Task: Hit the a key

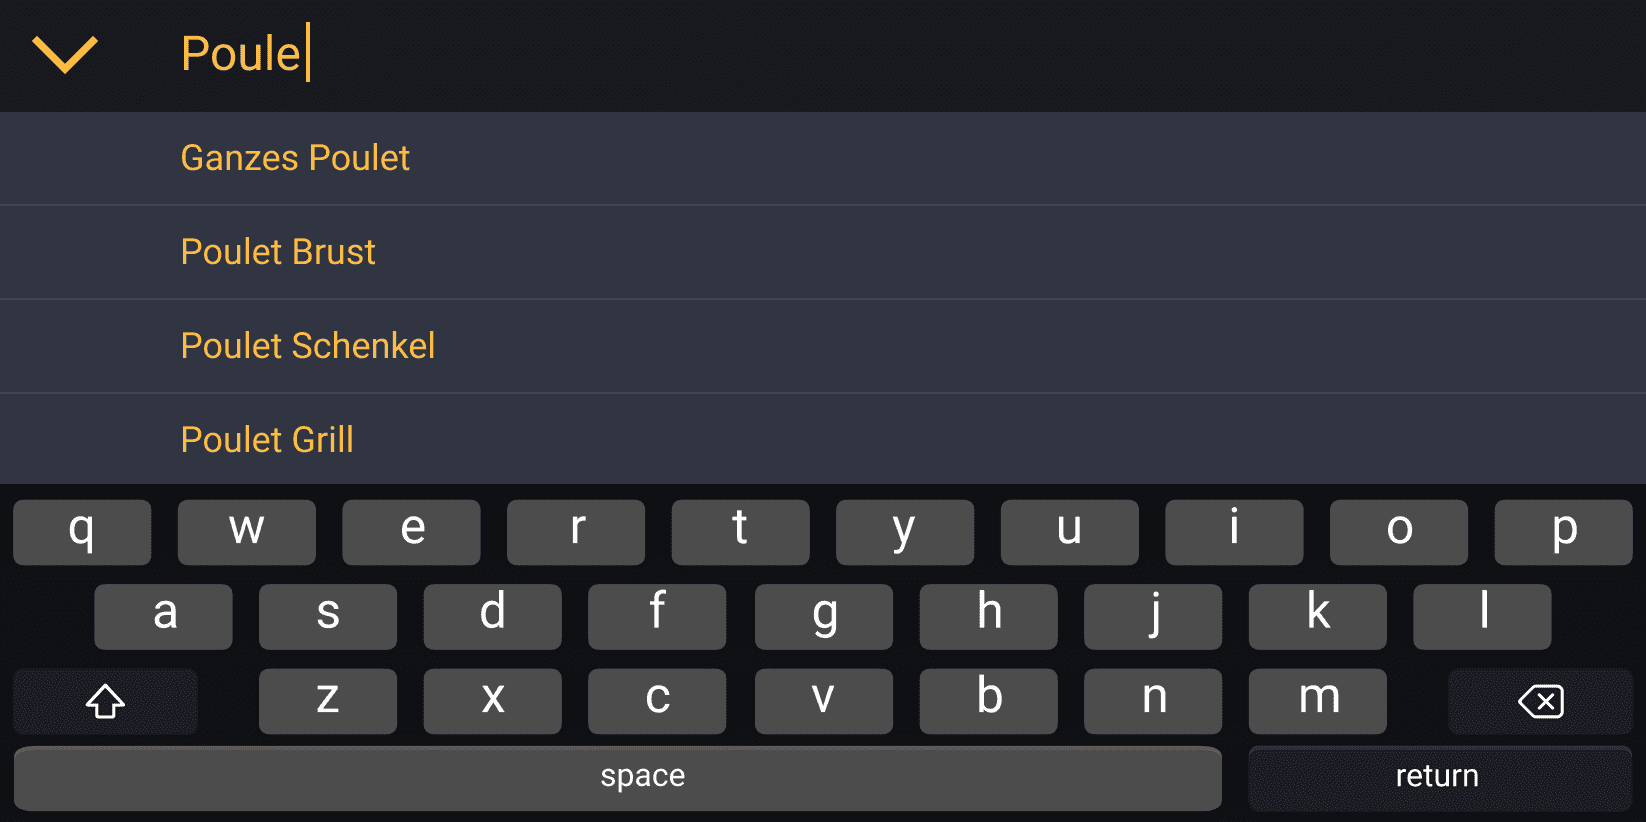Action: (x=164, y=616)
